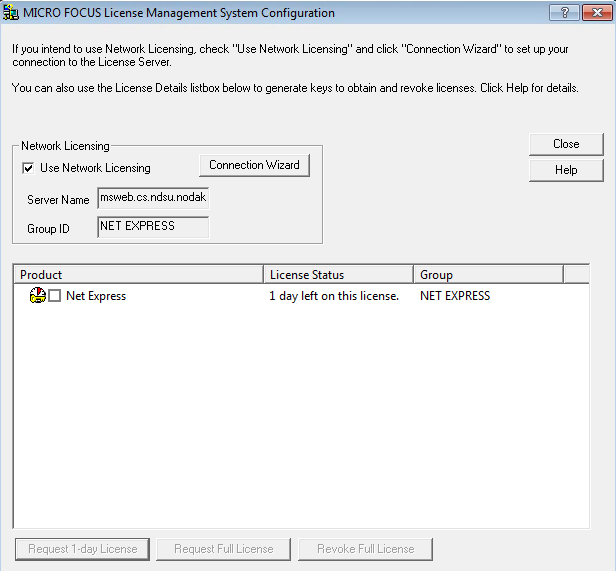Click the Net Express license clock icon
Screen dimensions: 616x571
pyautogui.click(x=38, y=296)
